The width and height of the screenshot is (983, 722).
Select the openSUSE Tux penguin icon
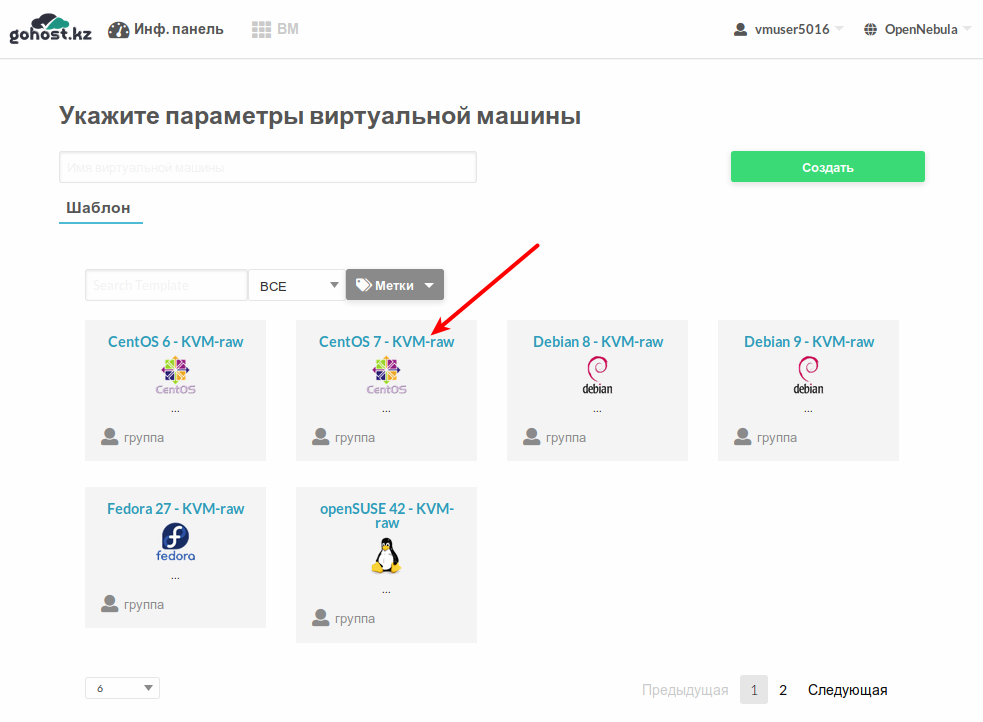coord(386,557)
